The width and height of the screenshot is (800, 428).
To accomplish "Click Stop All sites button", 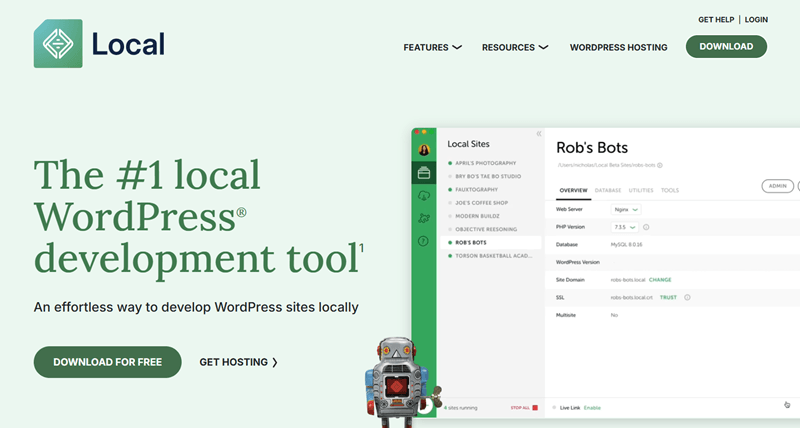I will point(524,408).
